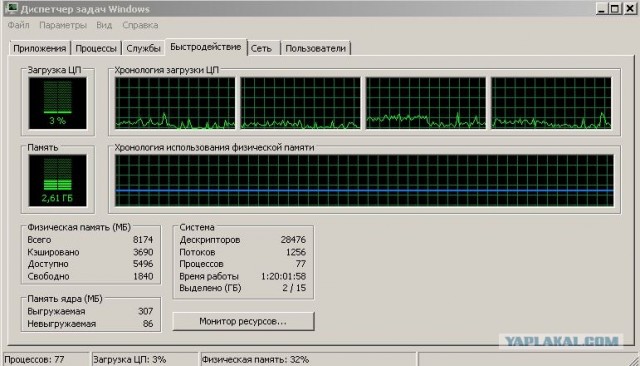Screen dimensions: 640x366
Task: Click the Потоков value 1256
Action: tap(296, 252)
